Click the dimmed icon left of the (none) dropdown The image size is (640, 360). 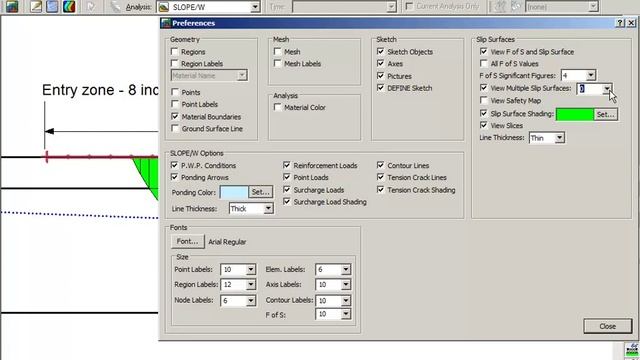tap(516, 7)
